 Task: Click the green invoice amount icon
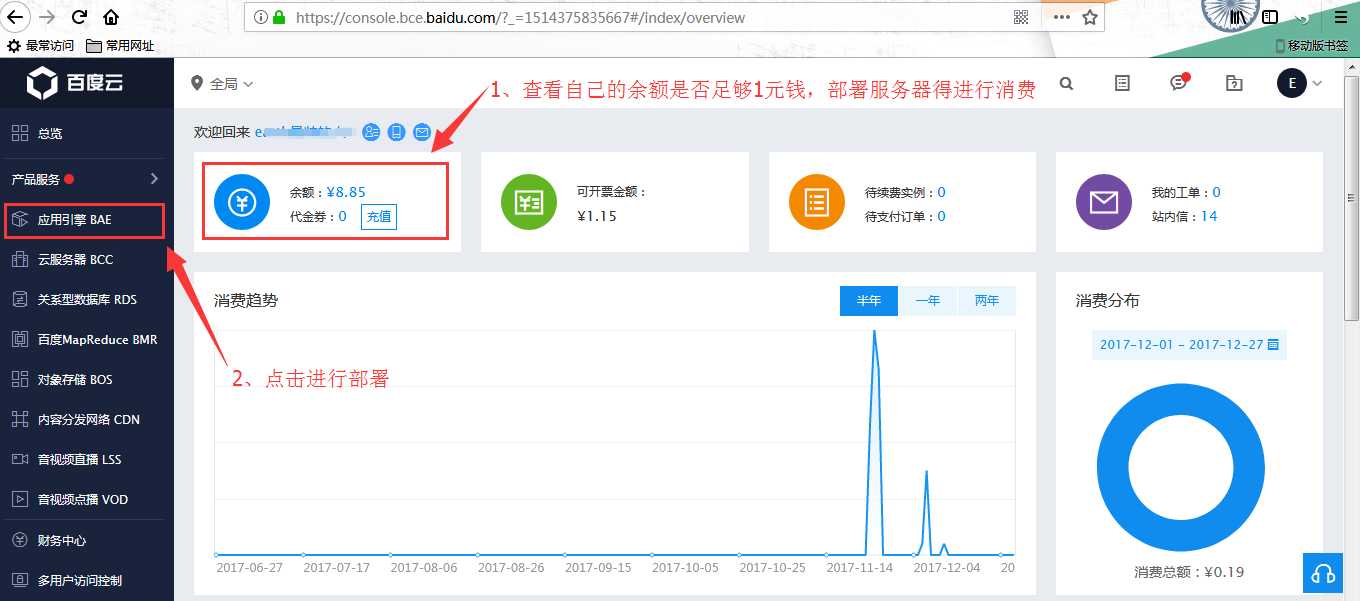pos(529,202)
